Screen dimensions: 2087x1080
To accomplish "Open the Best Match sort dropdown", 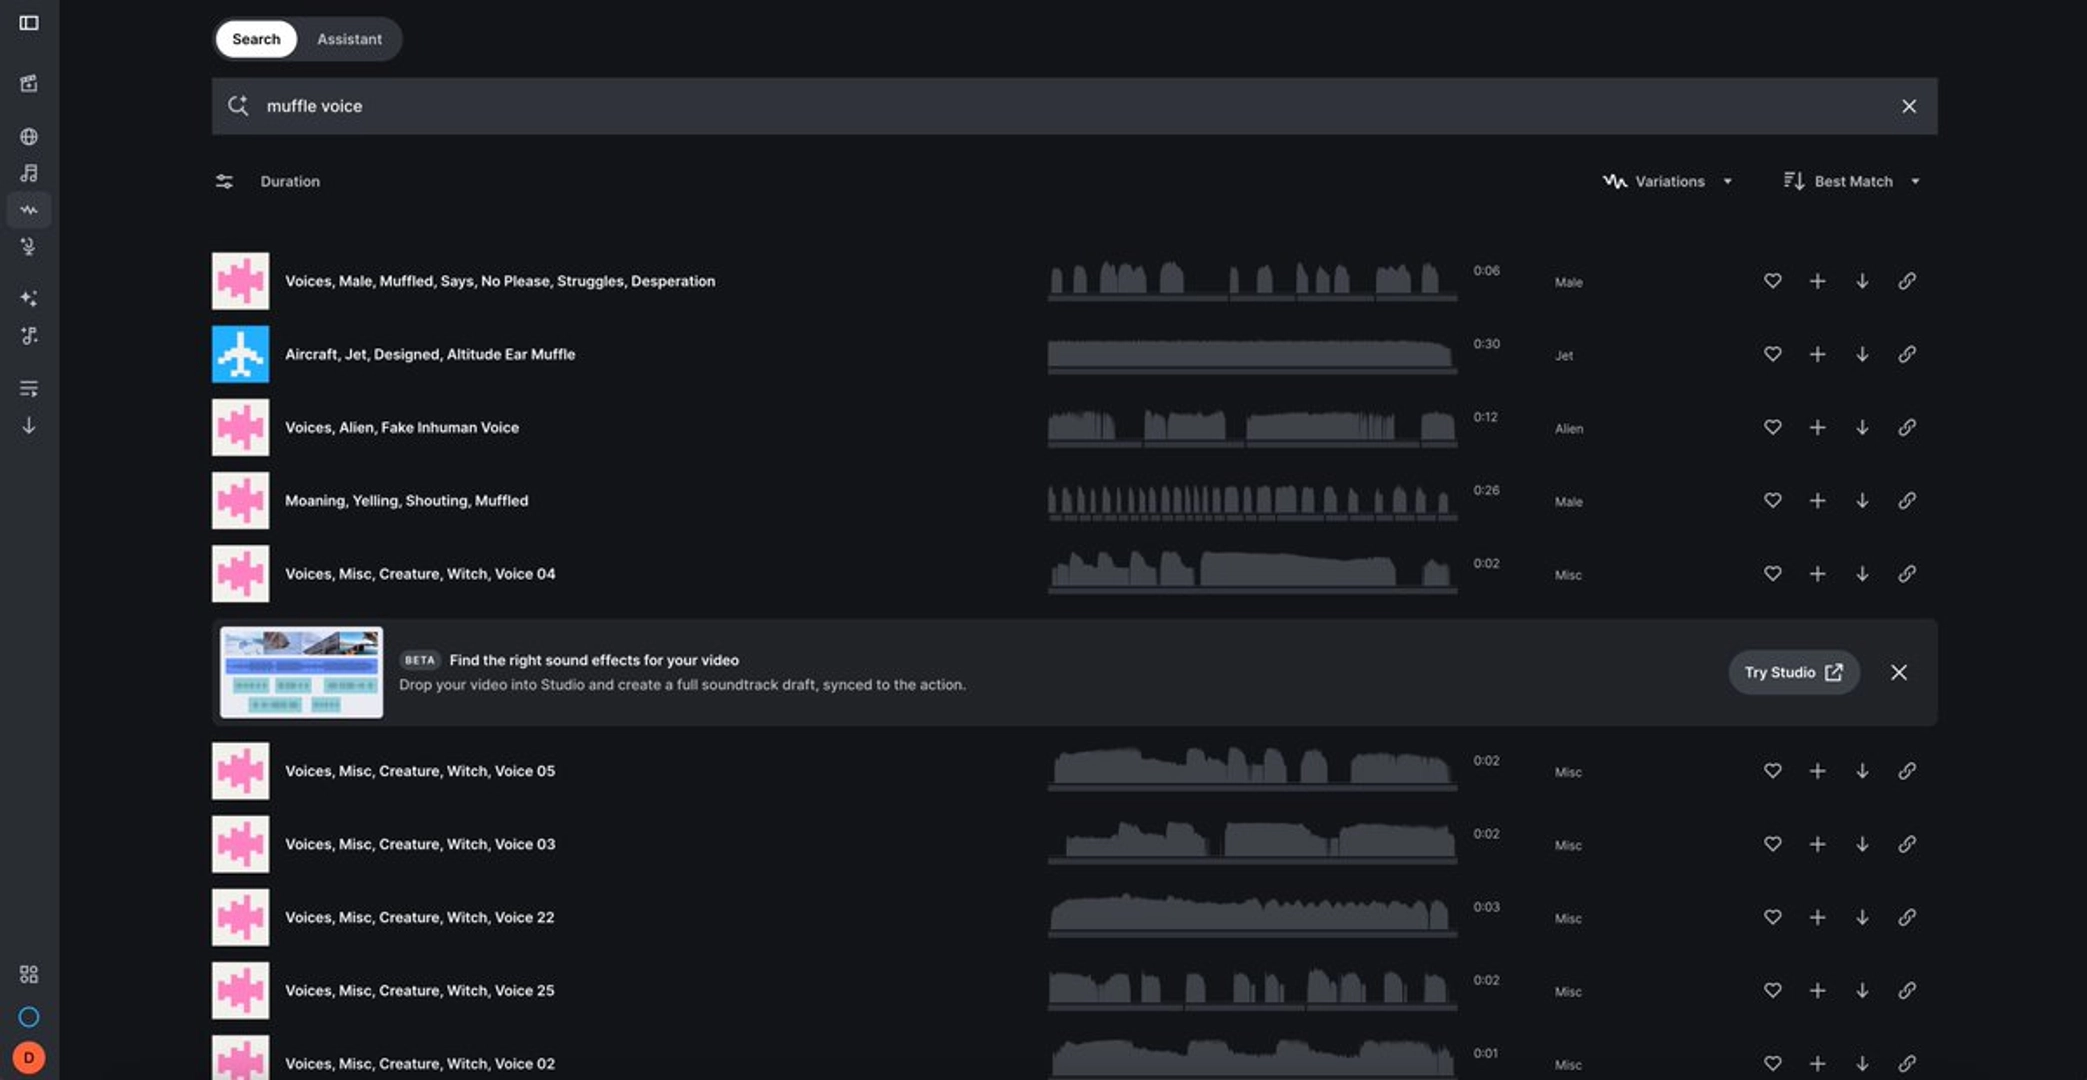I will (x=1852, y=181).
